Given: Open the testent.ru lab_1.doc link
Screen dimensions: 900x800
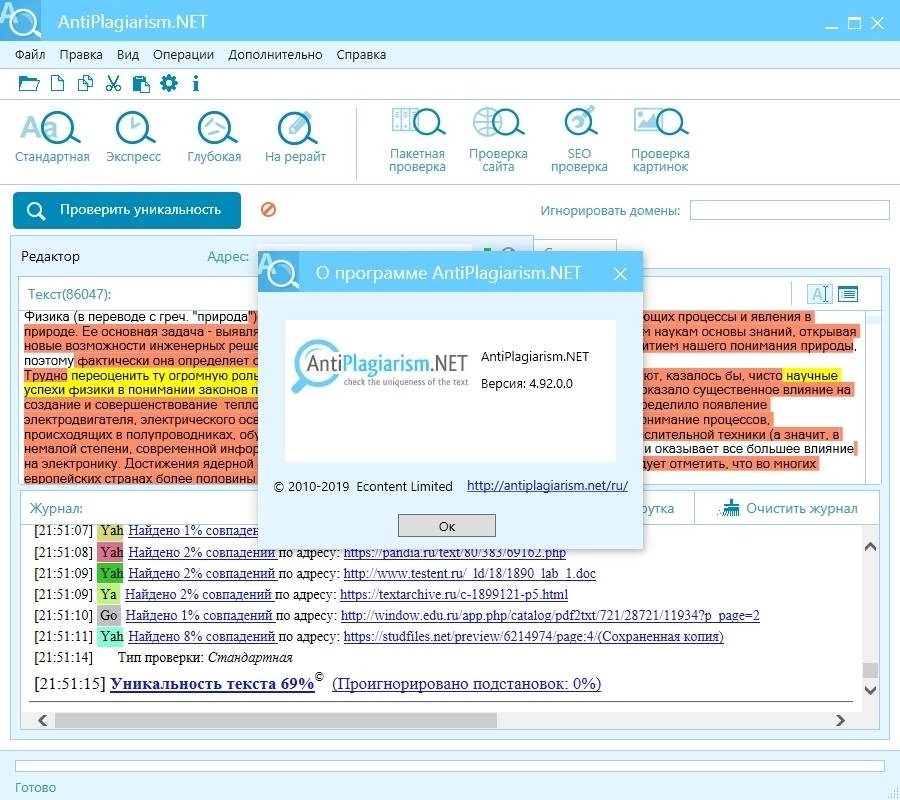Looking at the screenshot, I should pyautogui.click(x=470, y=573).
